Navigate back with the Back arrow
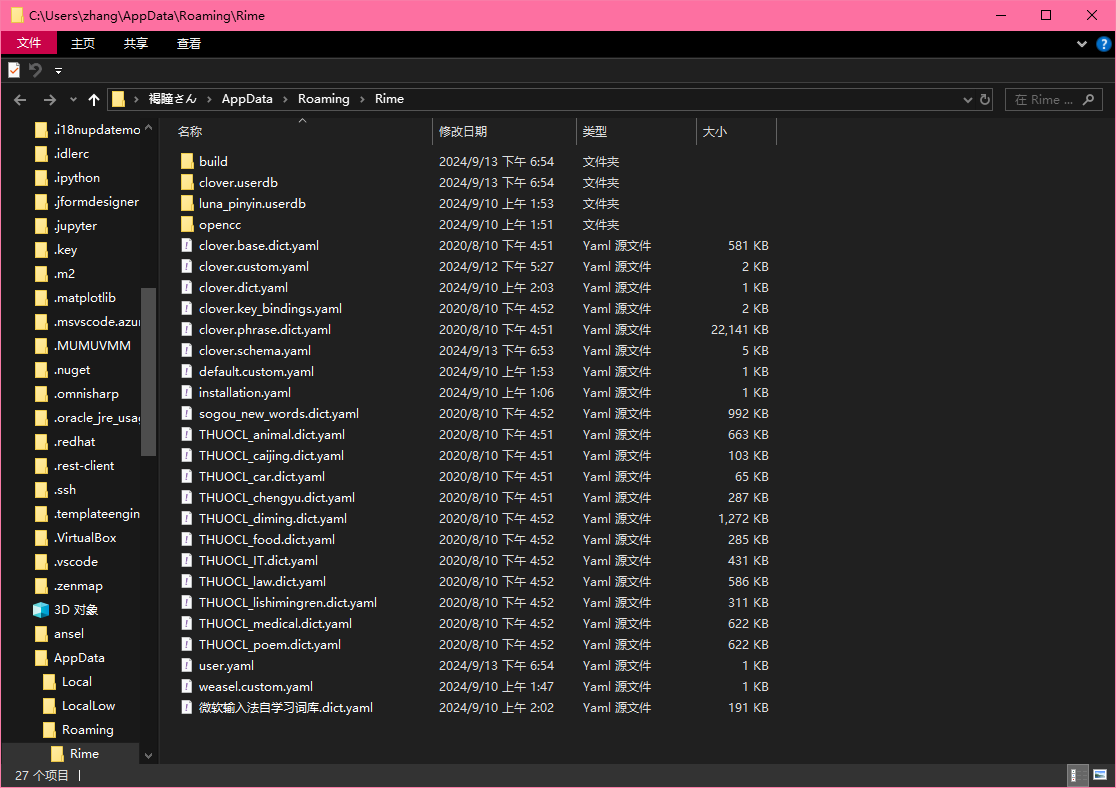This screenshot has width=1116, height=788. 20,99
